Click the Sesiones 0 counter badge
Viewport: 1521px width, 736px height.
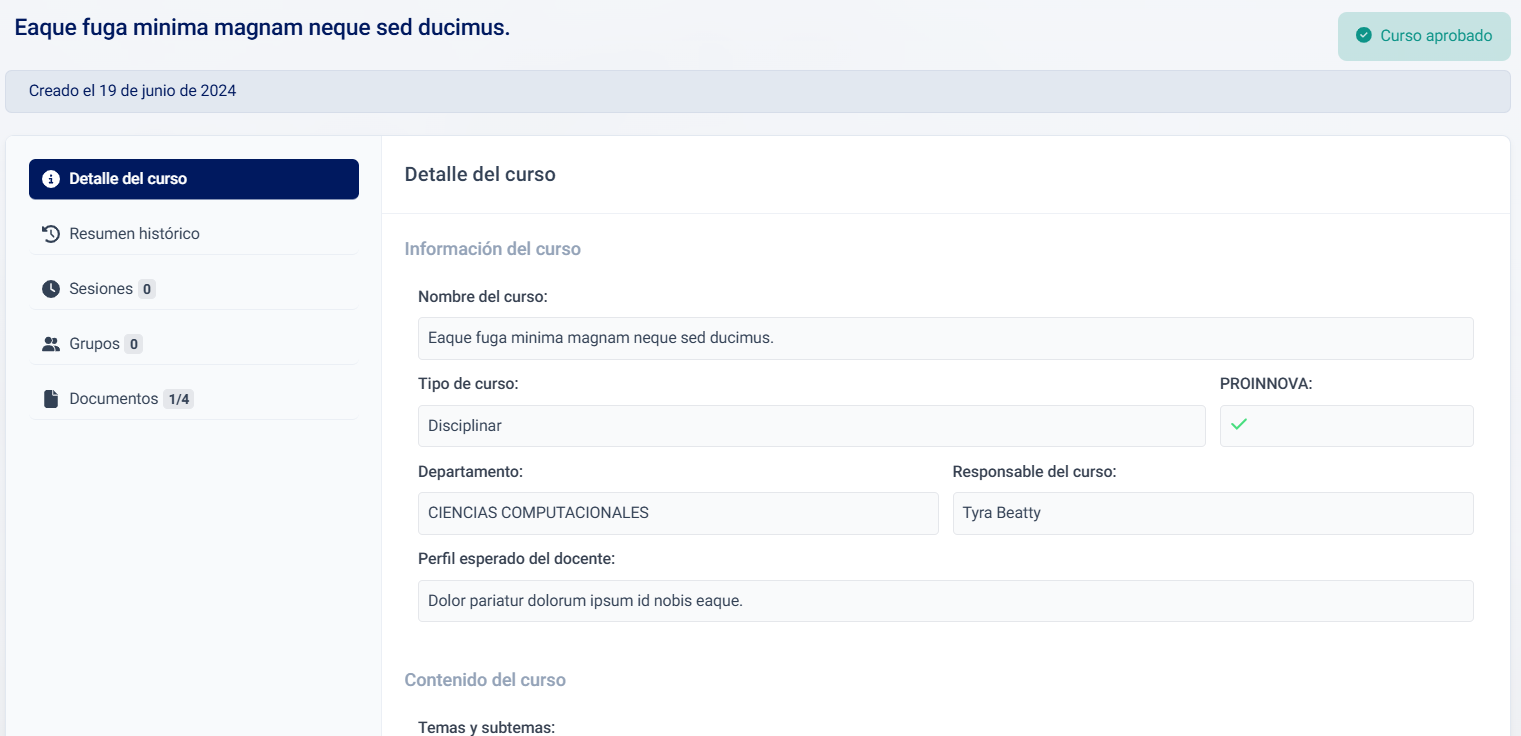pos(147,289)
